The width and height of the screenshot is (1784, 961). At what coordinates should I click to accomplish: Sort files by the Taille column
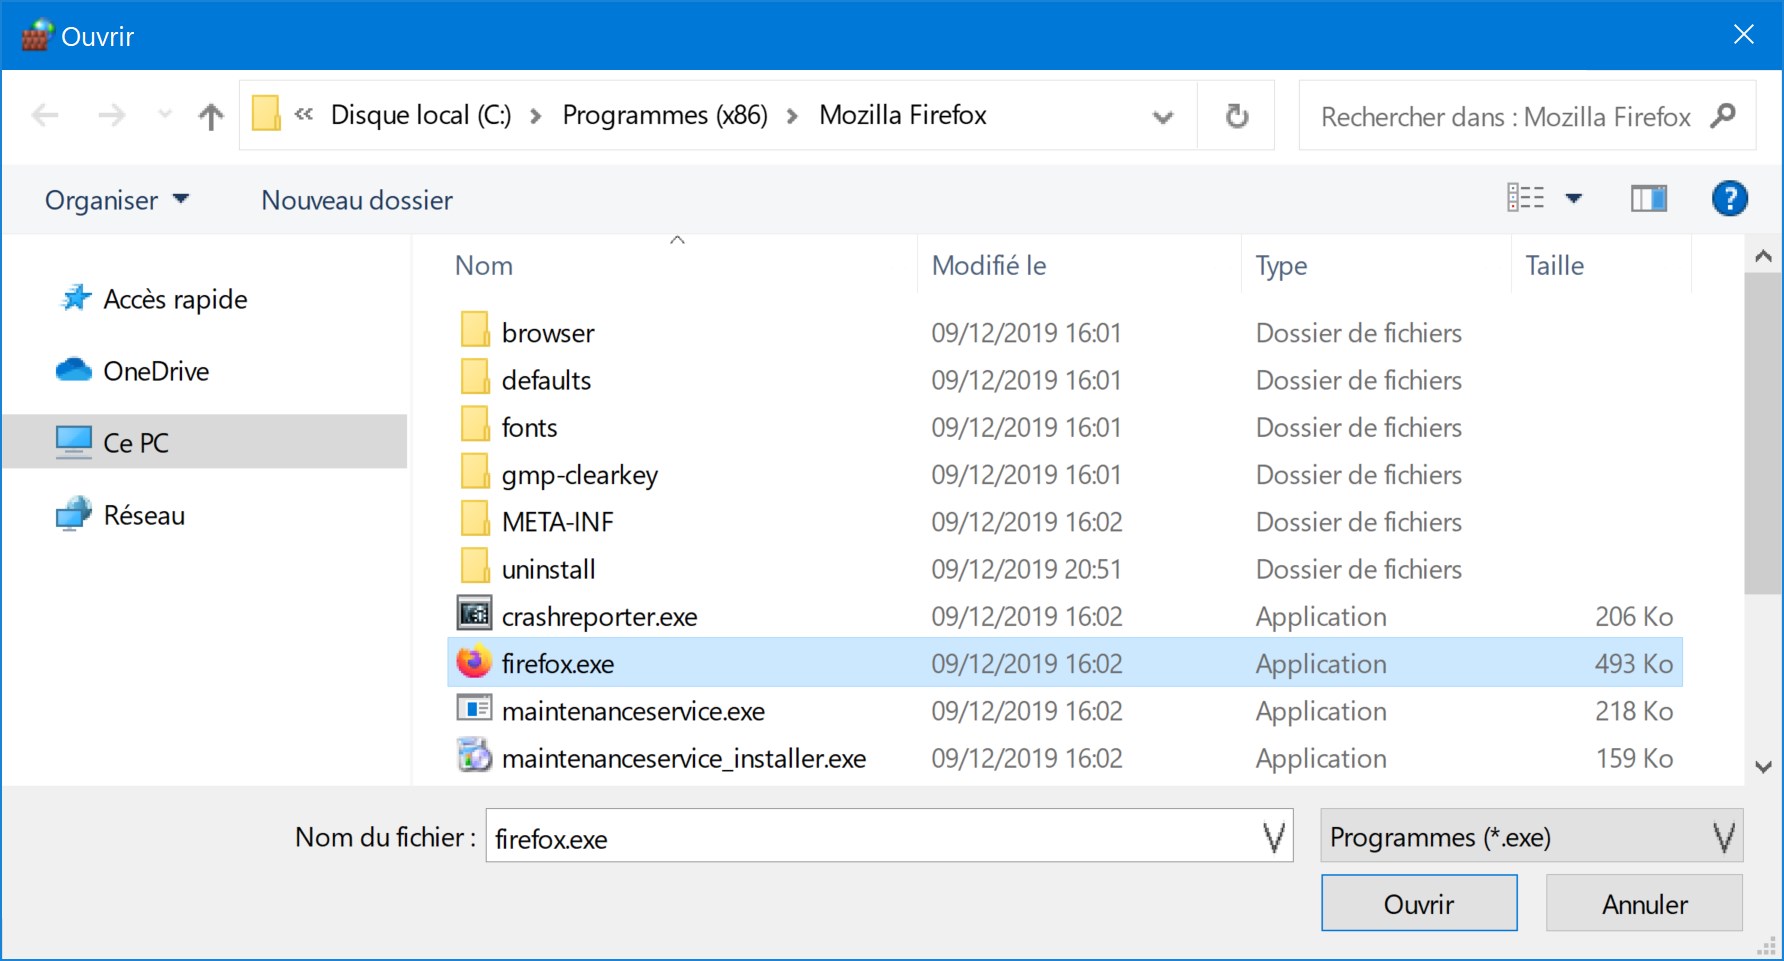[x=1554, y=265]
